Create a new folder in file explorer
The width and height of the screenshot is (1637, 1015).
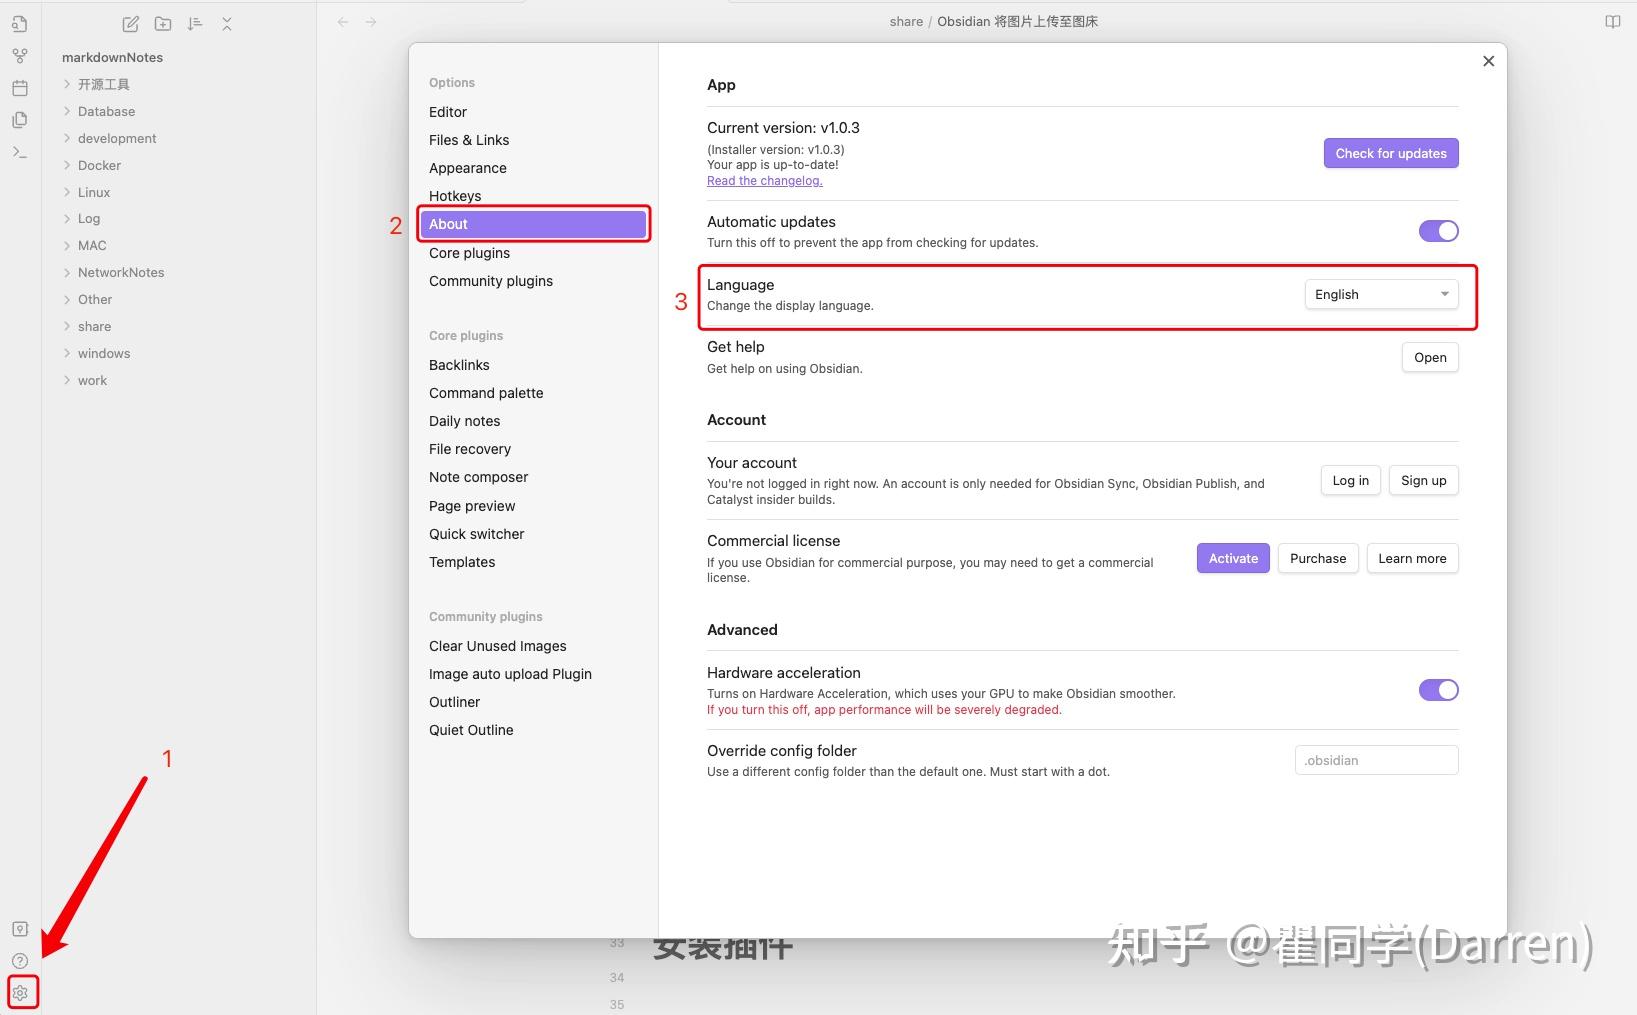point(163,24)
